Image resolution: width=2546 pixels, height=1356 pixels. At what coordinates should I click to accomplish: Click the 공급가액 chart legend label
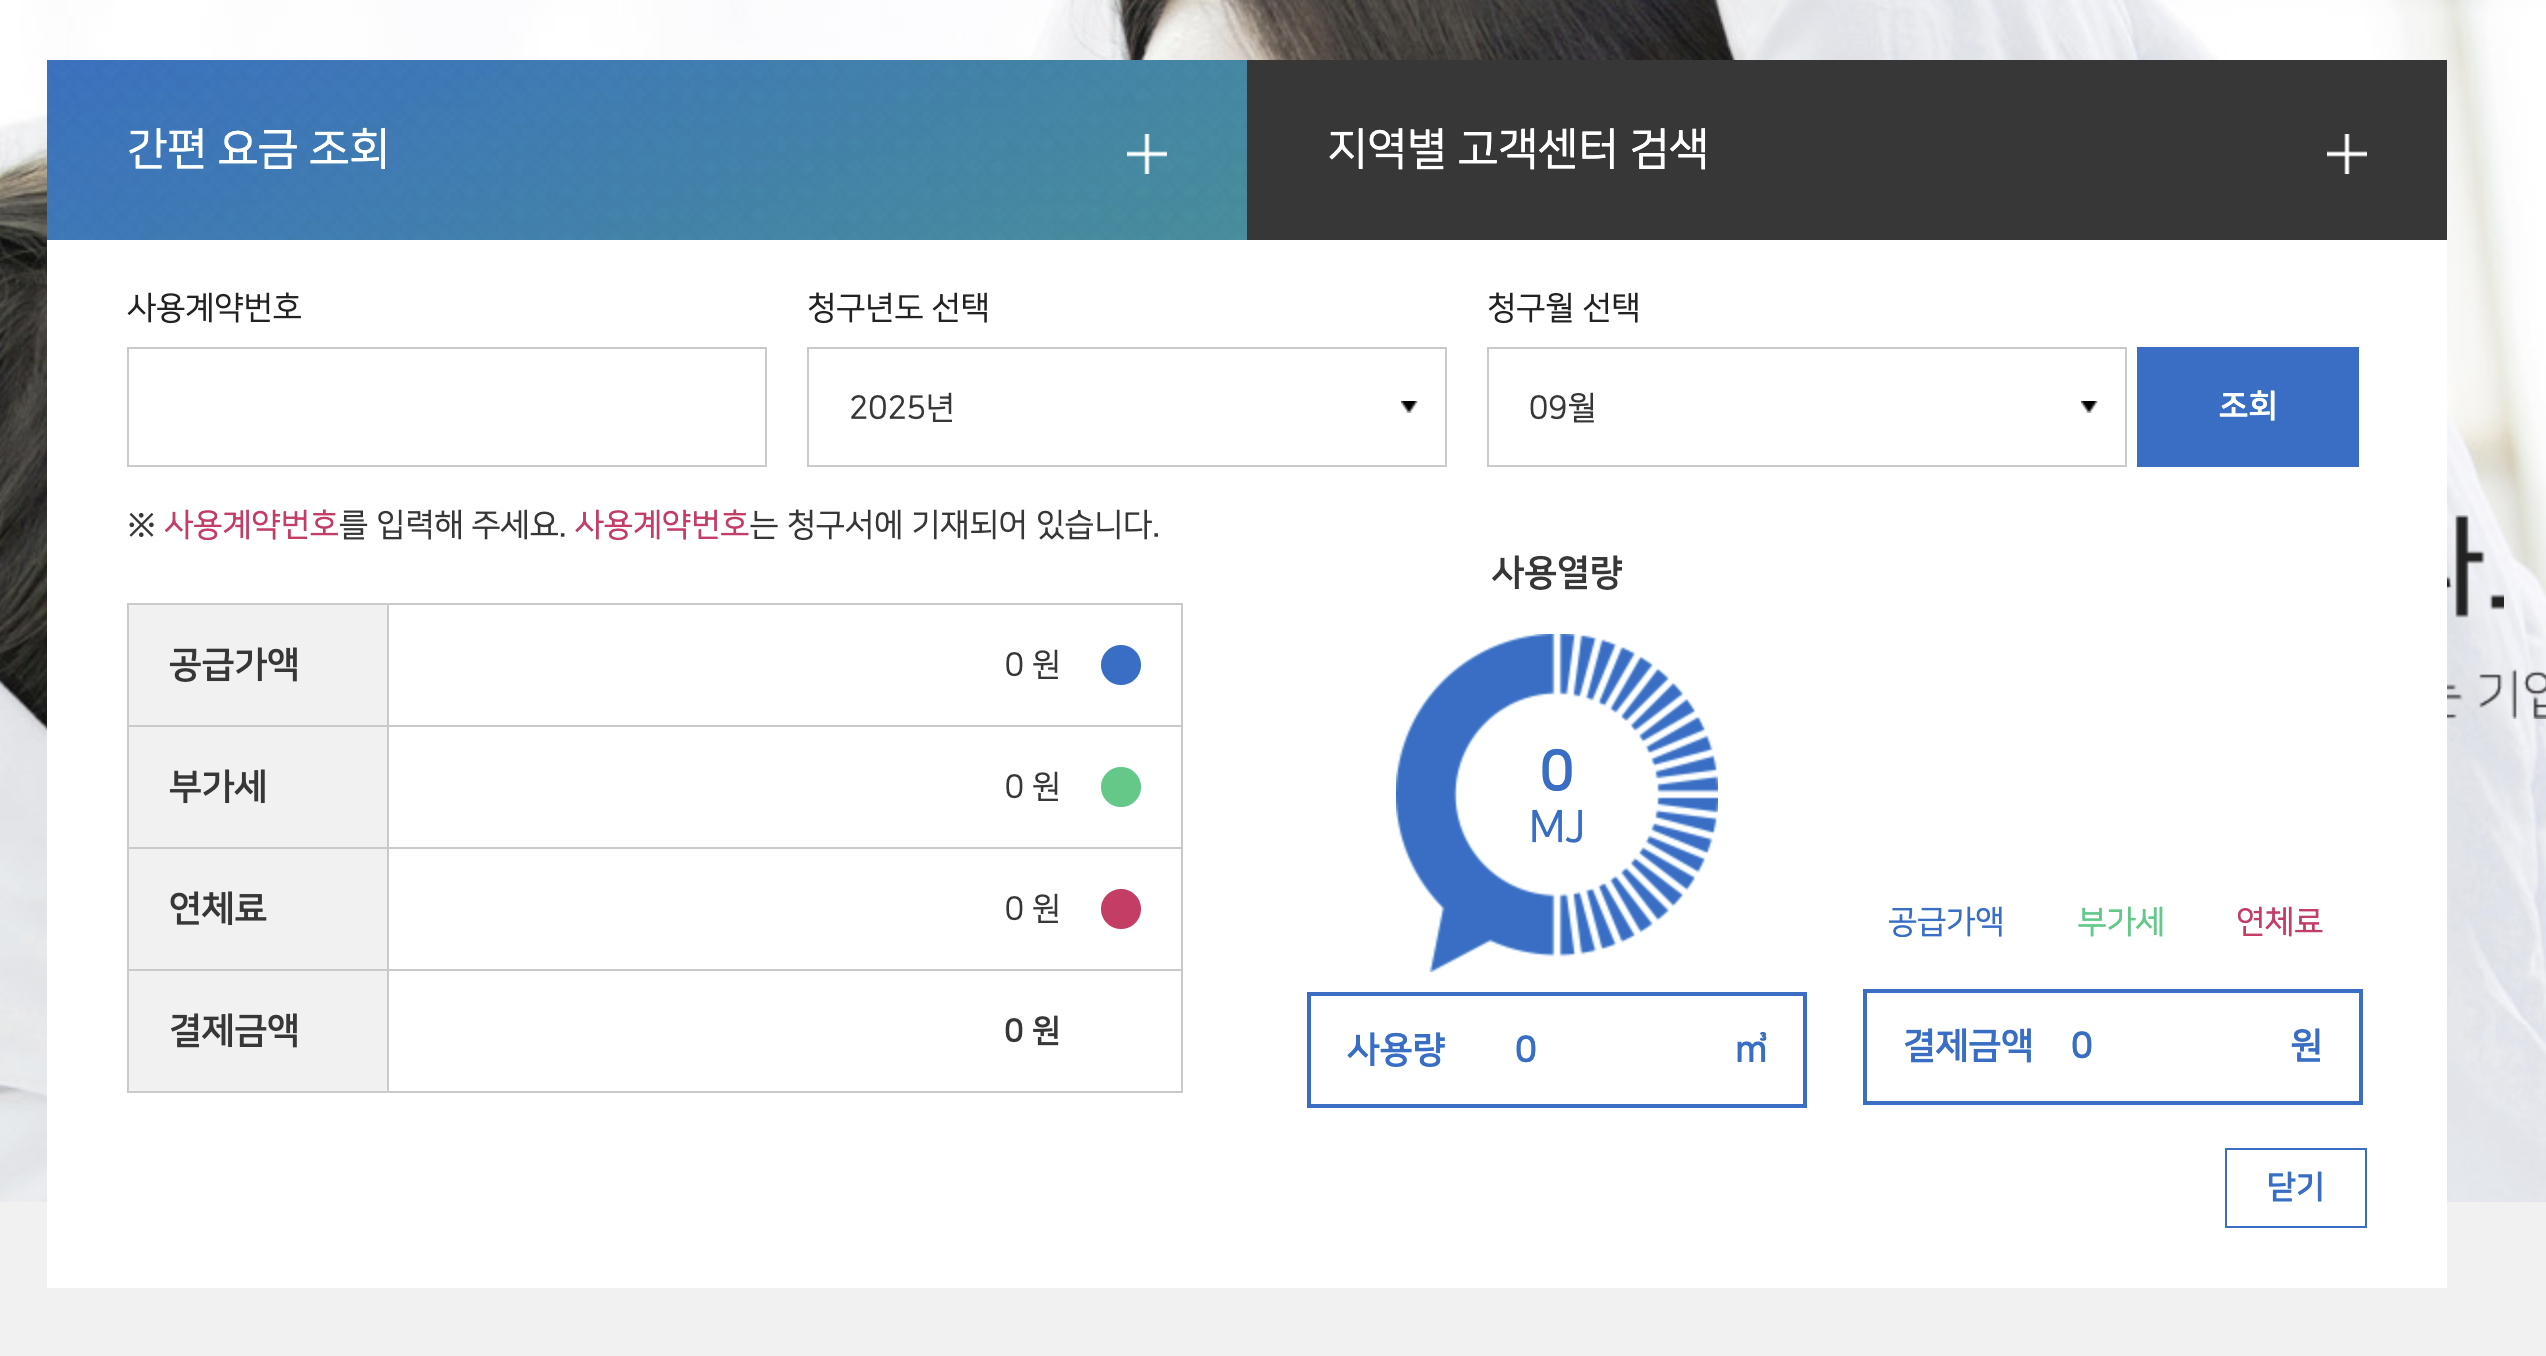pos(1945,921)
